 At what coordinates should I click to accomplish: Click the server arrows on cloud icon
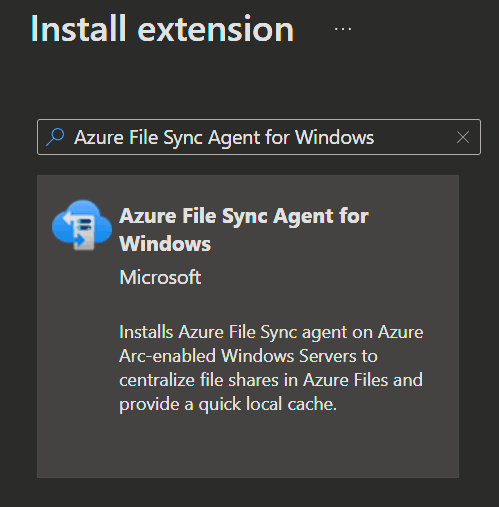pos(80,231)
